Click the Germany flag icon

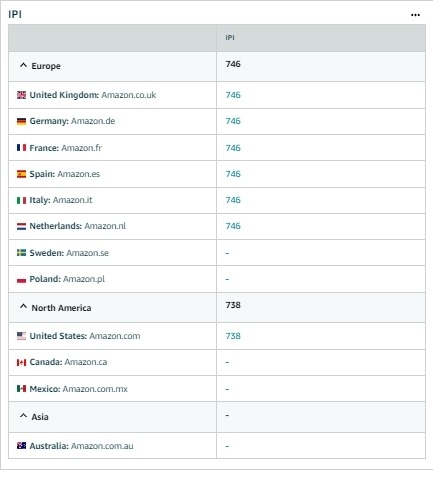tap(21, 122)
